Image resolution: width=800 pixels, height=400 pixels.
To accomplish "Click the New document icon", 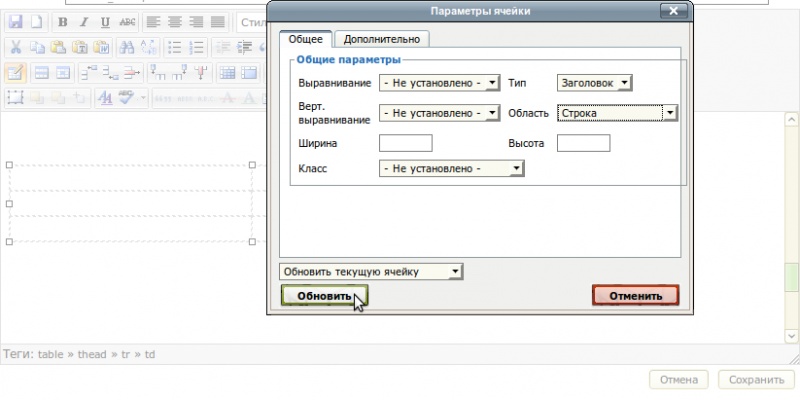I will (35, 22).
